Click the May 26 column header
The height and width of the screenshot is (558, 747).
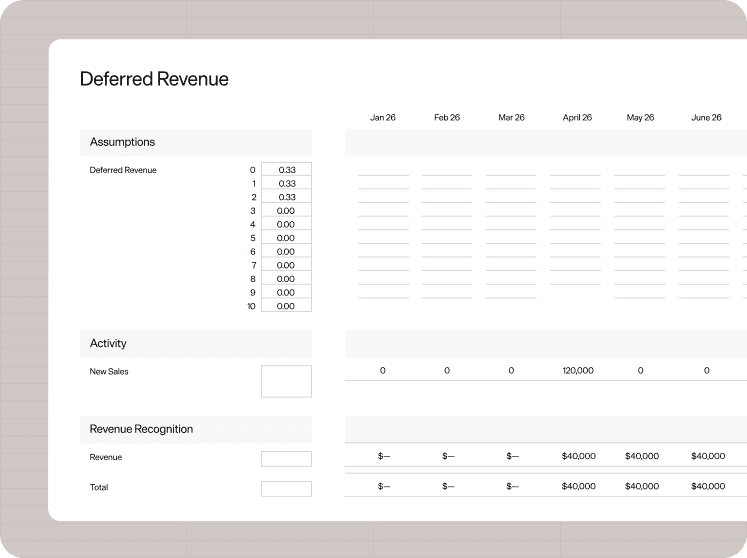coord(640,117)
